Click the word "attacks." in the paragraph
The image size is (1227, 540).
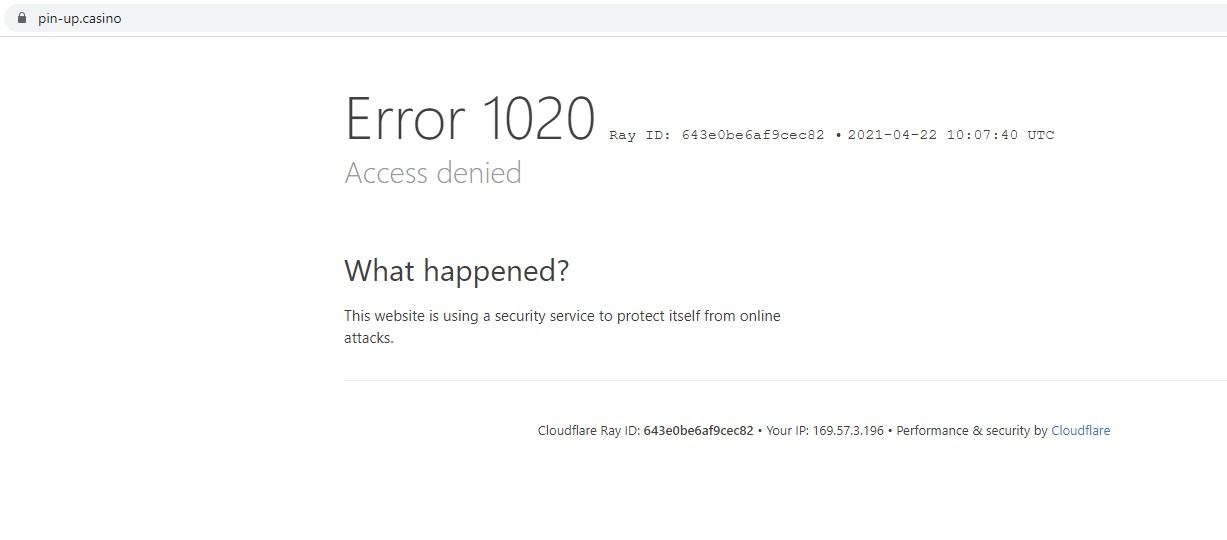point(369,338)
